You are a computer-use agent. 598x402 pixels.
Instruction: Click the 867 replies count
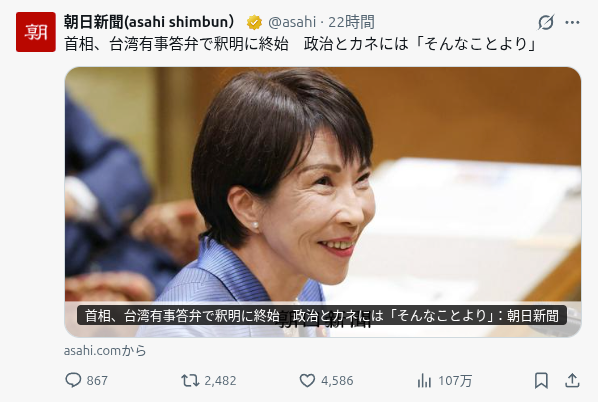click(97, 381)
